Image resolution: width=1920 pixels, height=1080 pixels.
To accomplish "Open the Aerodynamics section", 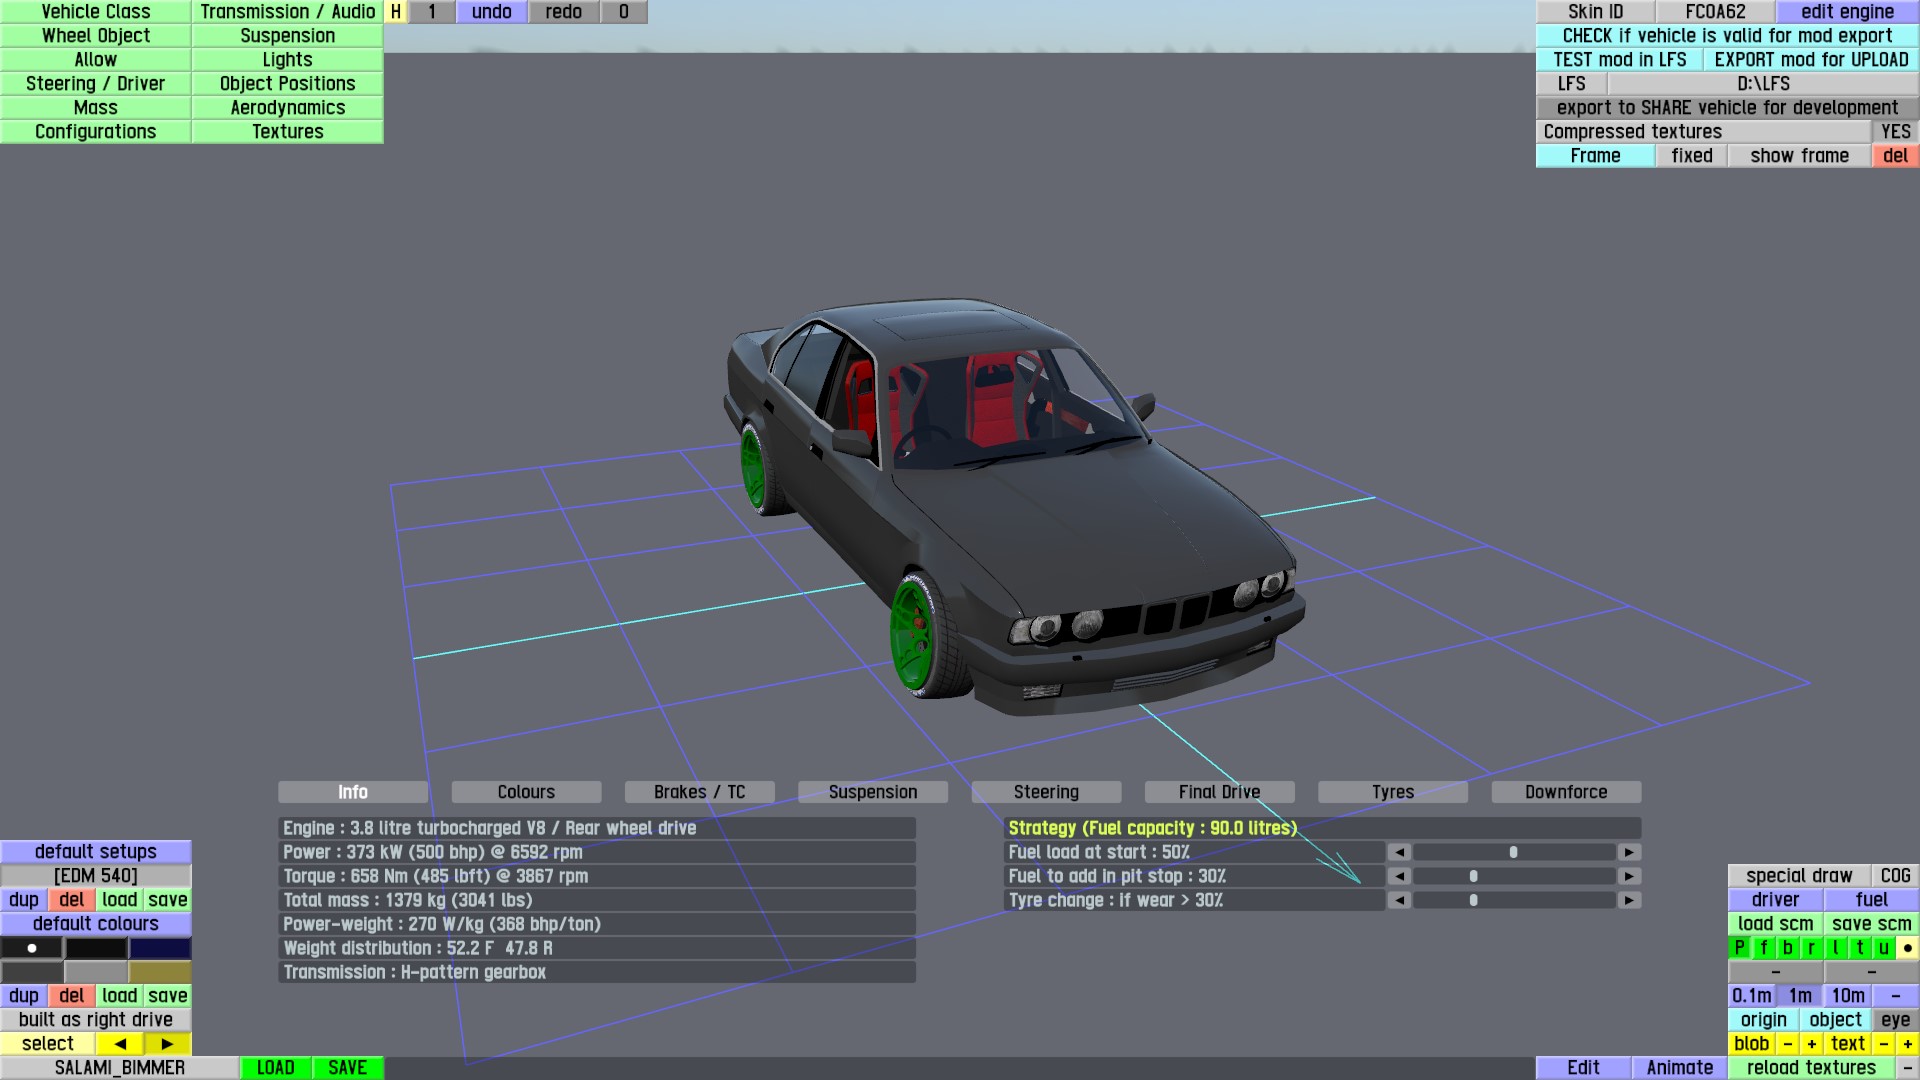I will click(288, 108).
